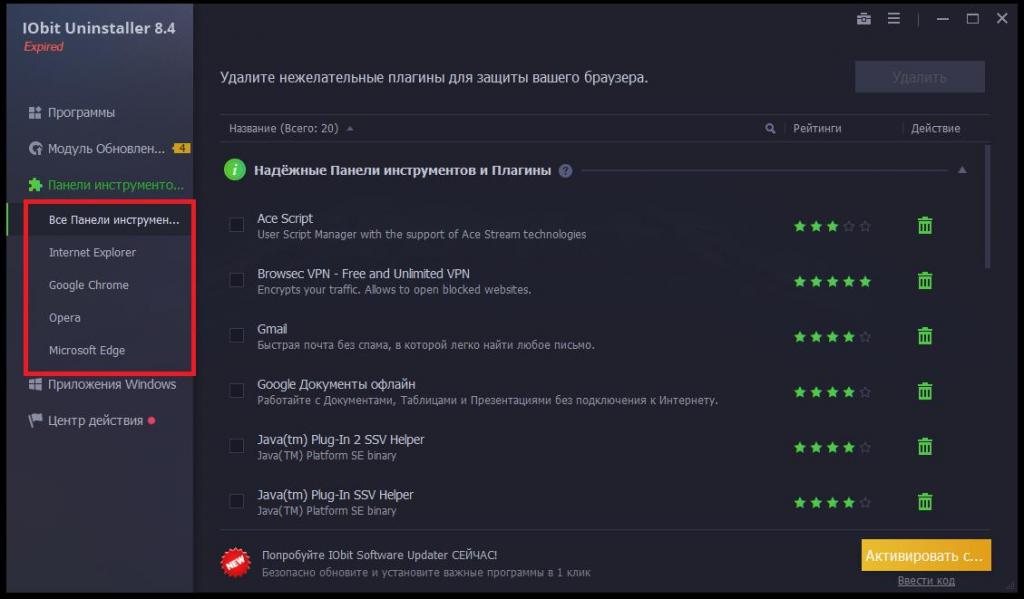Click the red notification dot
Viewport: 1024px width, 599px height.
click(152, 420)
